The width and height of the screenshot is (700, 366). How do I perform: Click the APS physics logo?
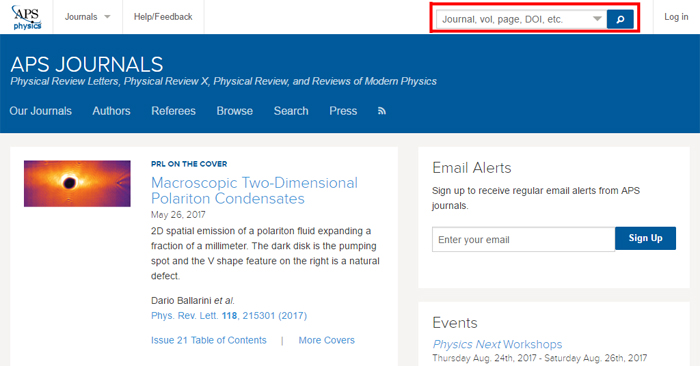(27, 17)
